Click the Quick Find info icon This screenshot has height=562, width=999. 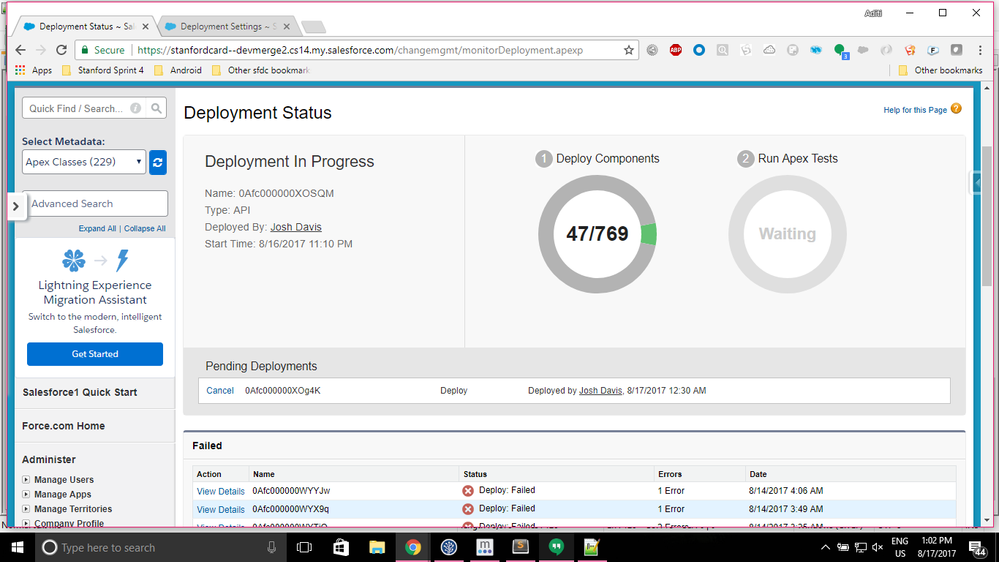[x=136, y=108]
